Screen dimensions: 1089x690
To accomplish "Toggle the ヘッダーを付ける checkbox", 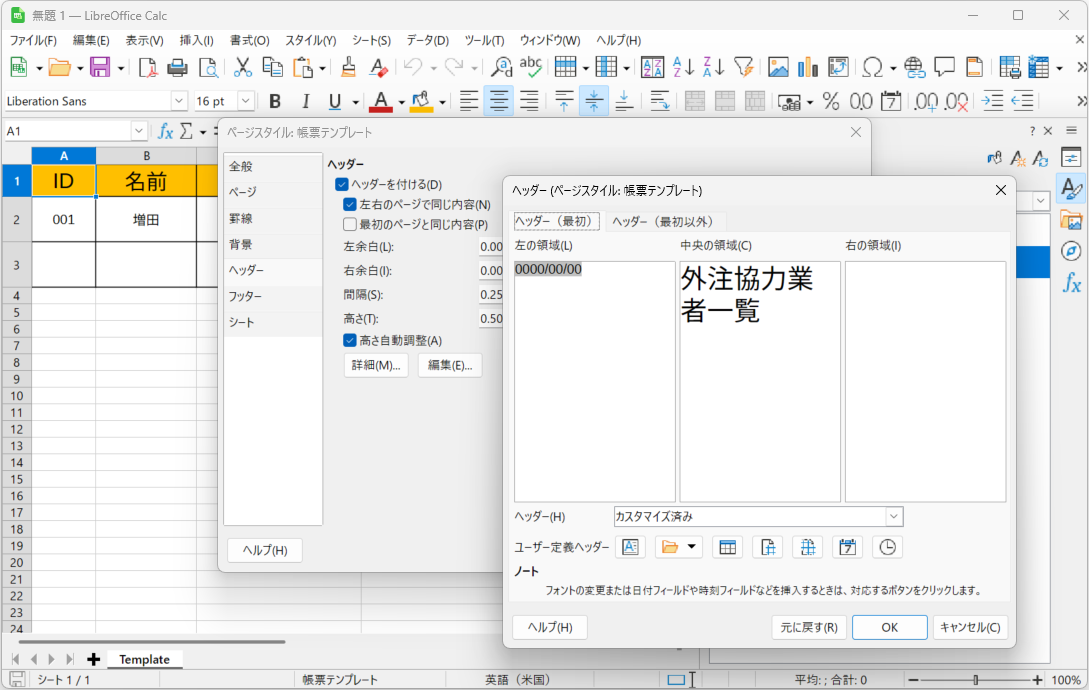I will pyautogui.click(x=342, y=185).
